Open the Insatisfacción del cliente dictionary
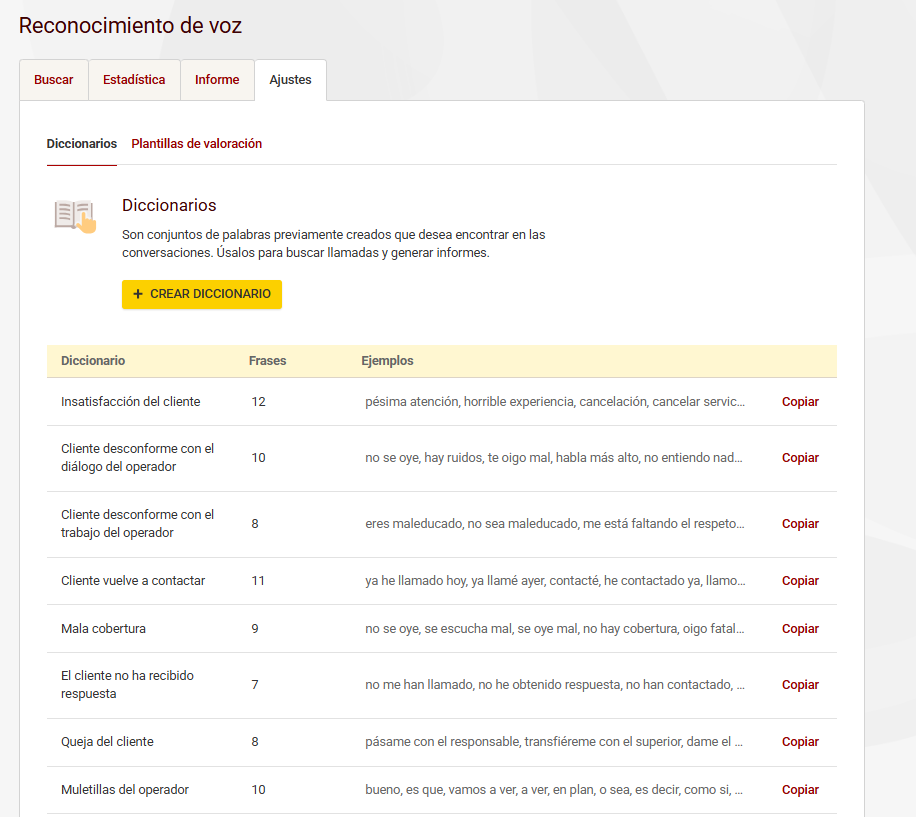916x817 pixels. 130,402
